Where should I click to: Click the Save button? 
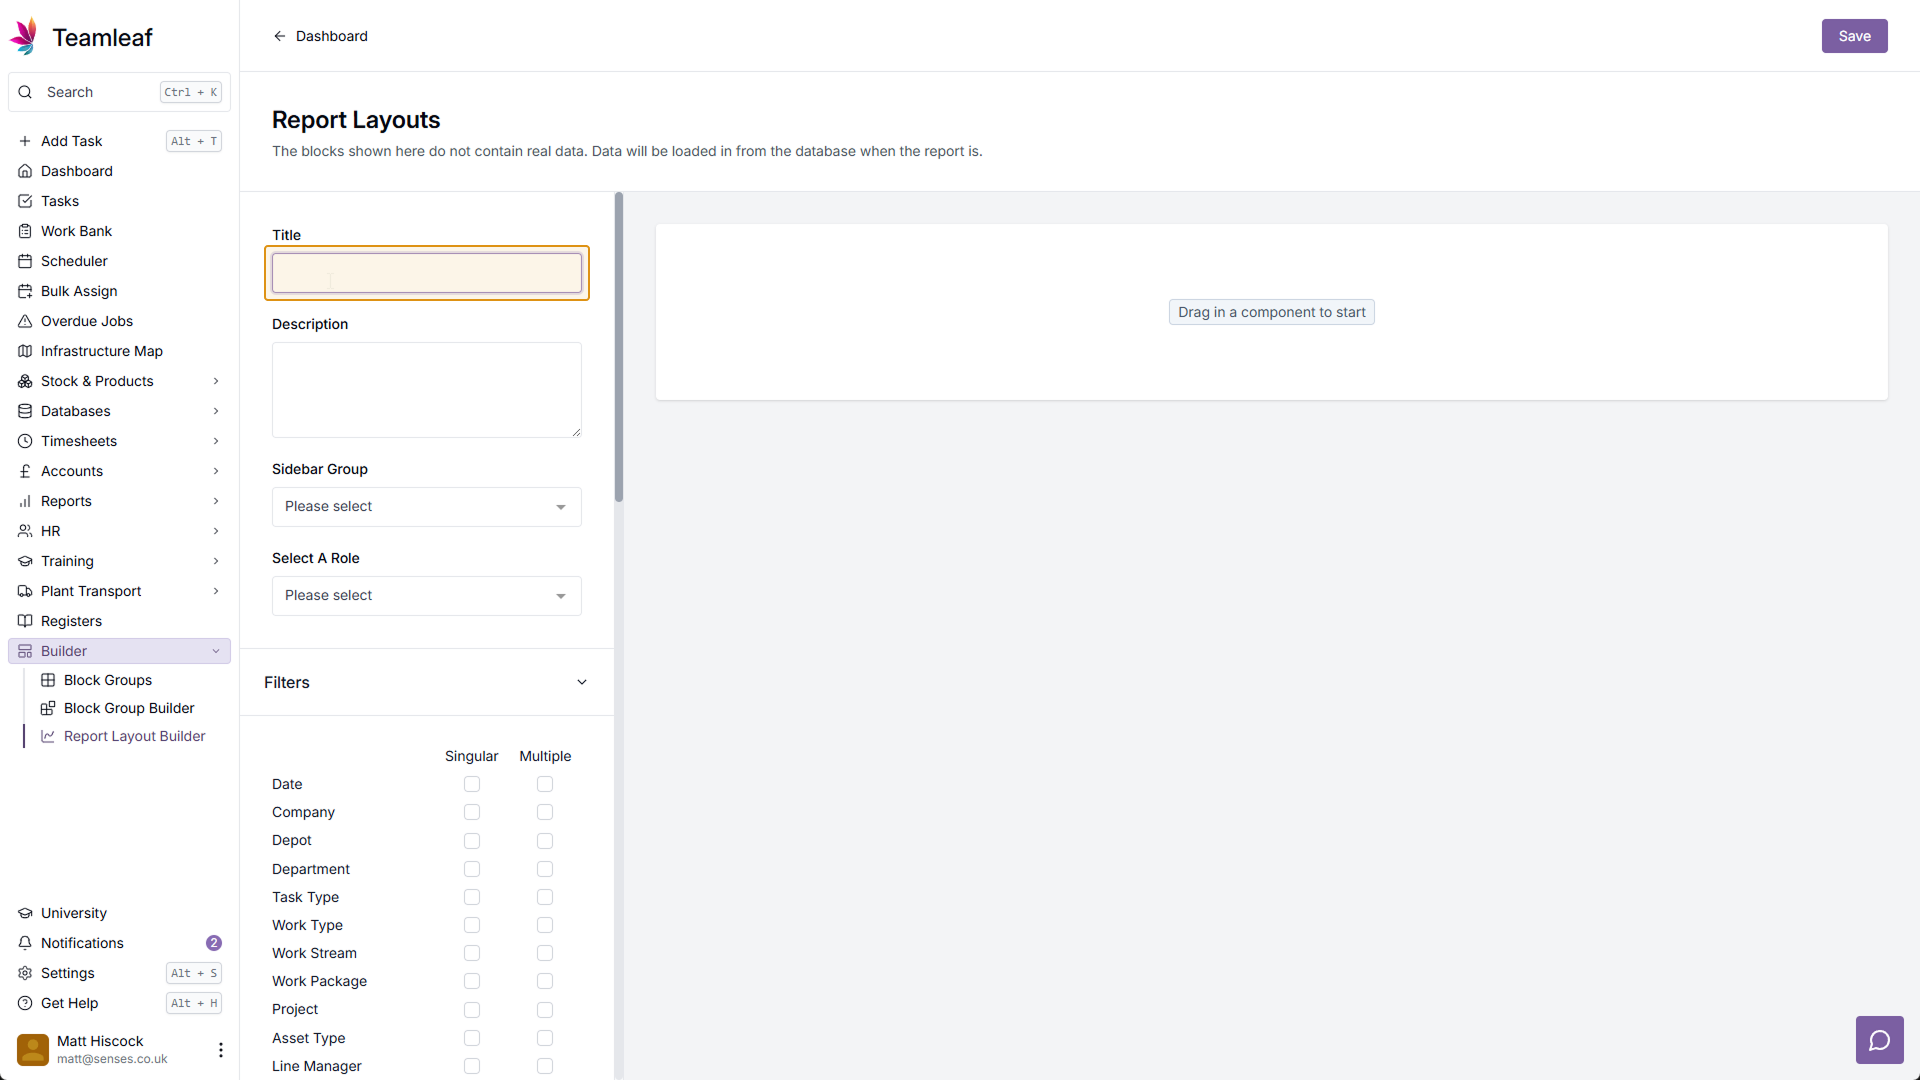[1854, 36]
